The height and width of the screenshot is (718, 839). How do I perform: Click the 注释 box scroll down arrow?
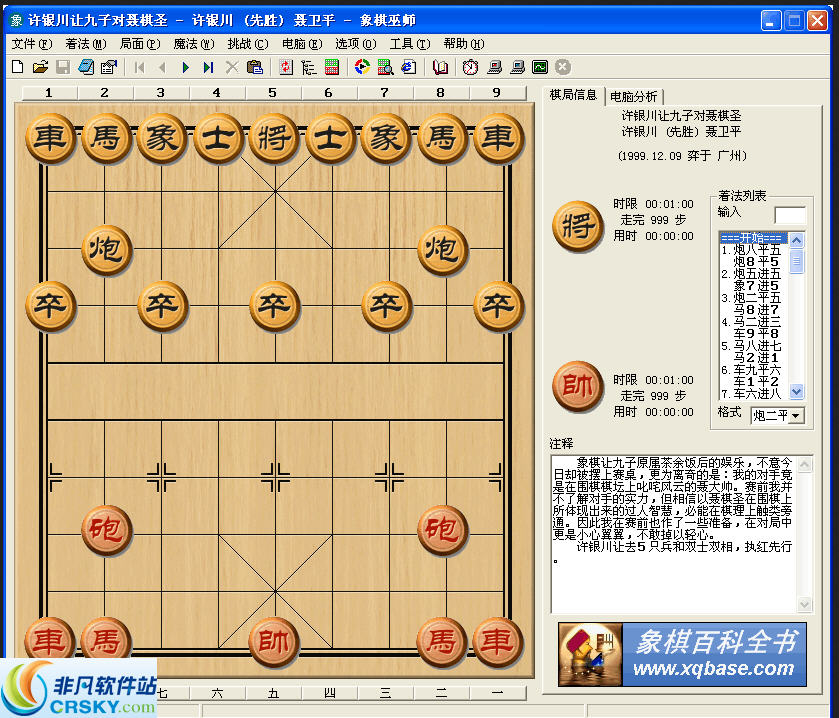pyautogui.click(x=804, y=604)
